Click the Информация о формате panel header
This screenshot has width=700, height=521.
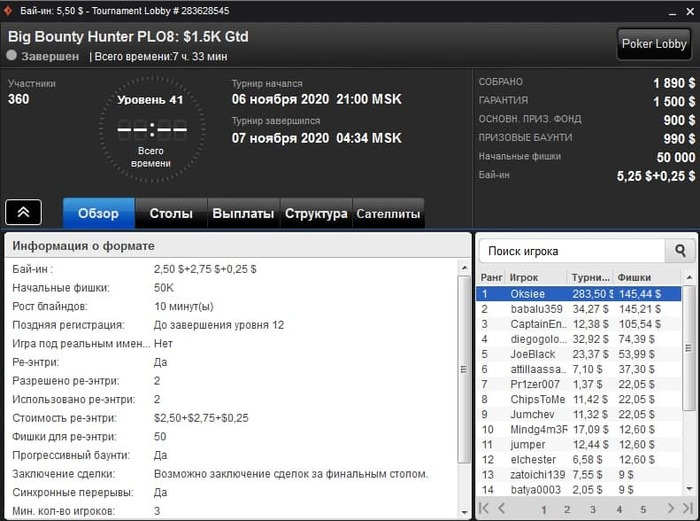point(238,246)
